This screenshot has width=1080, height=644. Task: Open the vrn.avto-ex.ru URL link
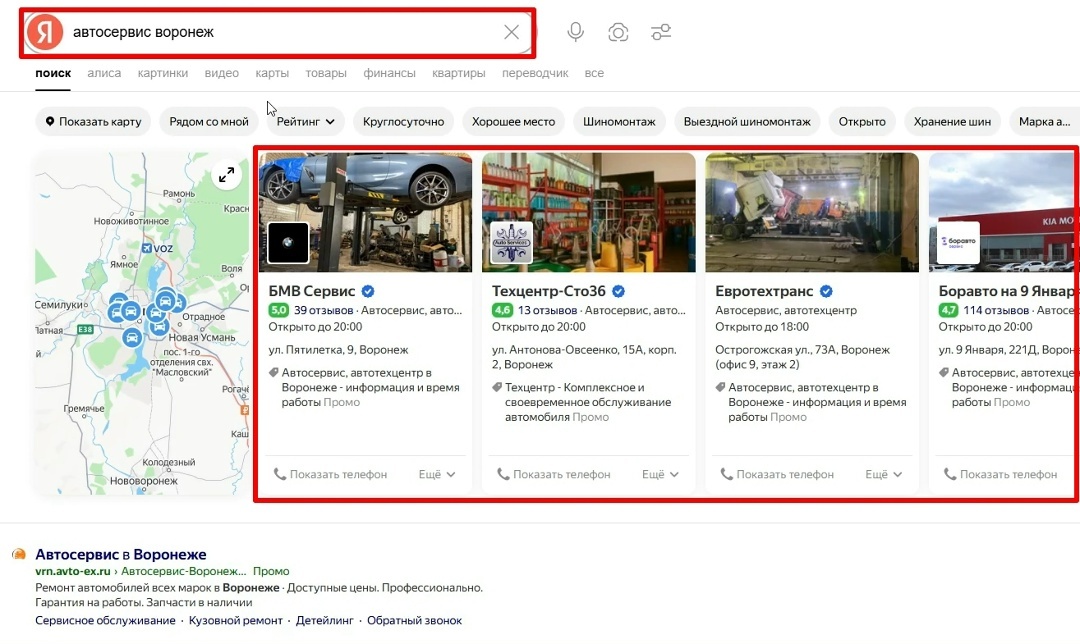point(73,571)
